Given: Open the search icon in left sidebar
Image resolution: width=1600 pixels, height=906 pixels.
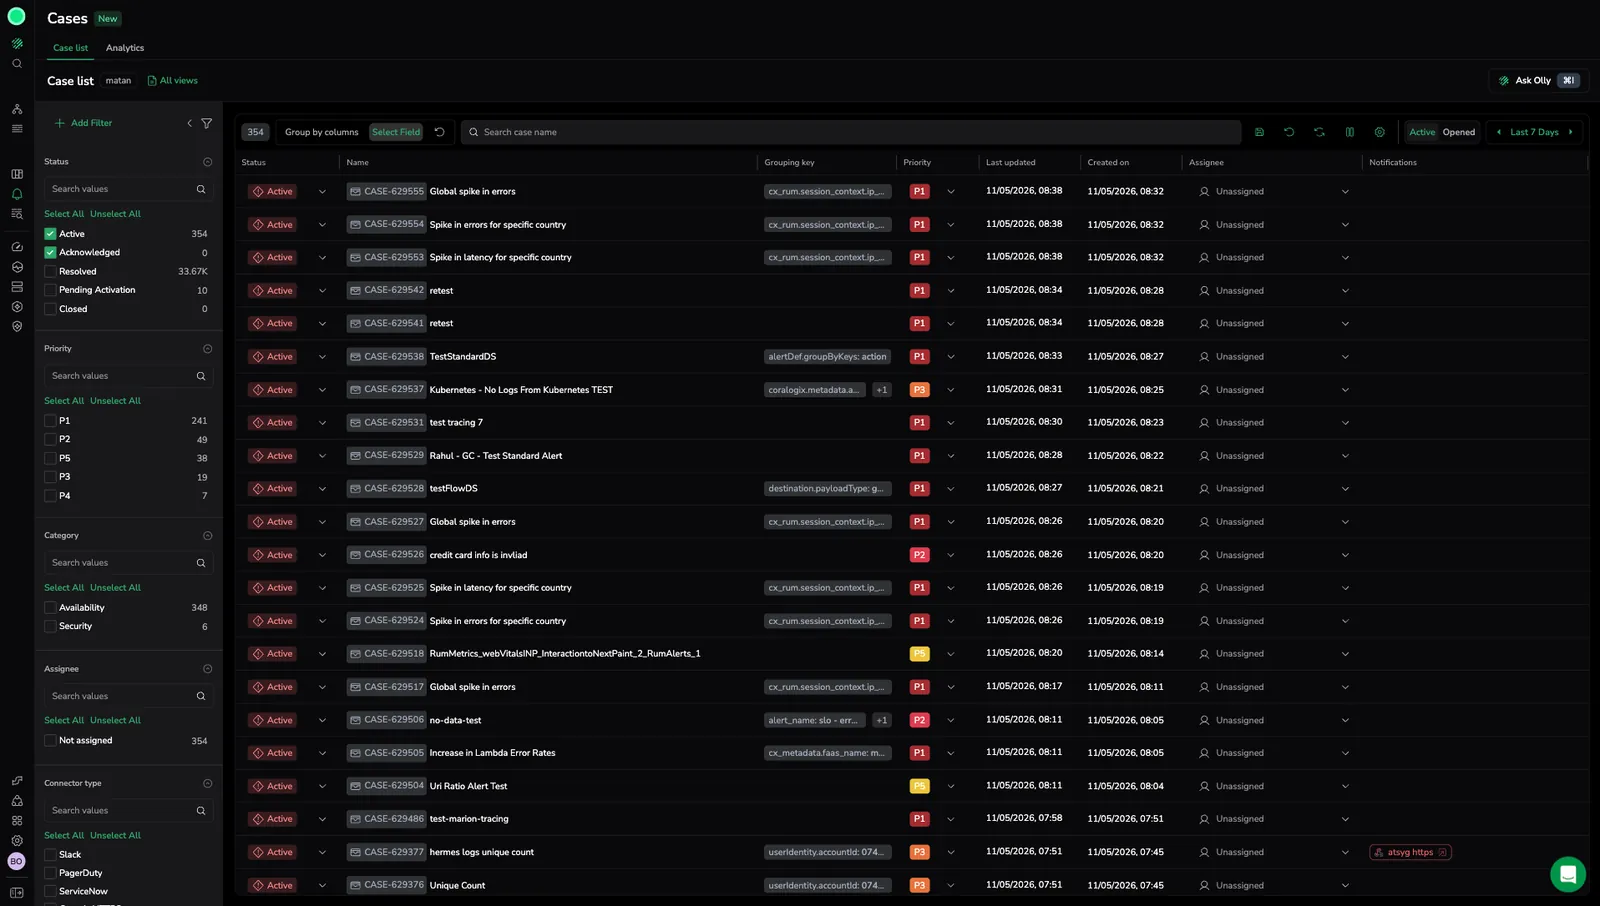Looking at the screenshot, I should tap(17, 64).
